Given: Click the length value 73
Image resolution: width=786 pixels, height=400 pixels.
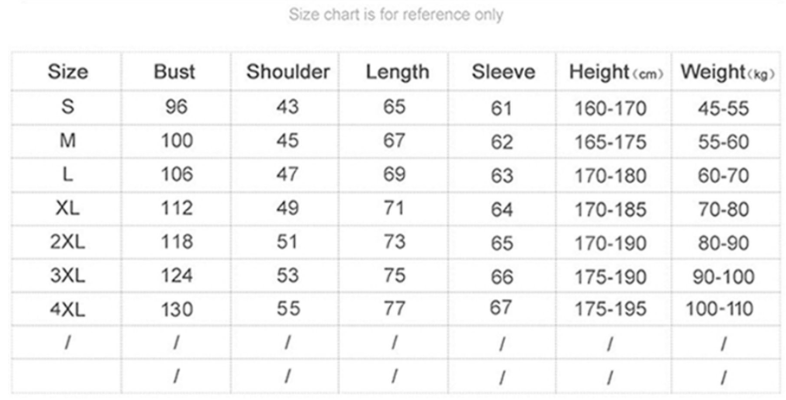Looking at the screenshot, I should 394,242.
